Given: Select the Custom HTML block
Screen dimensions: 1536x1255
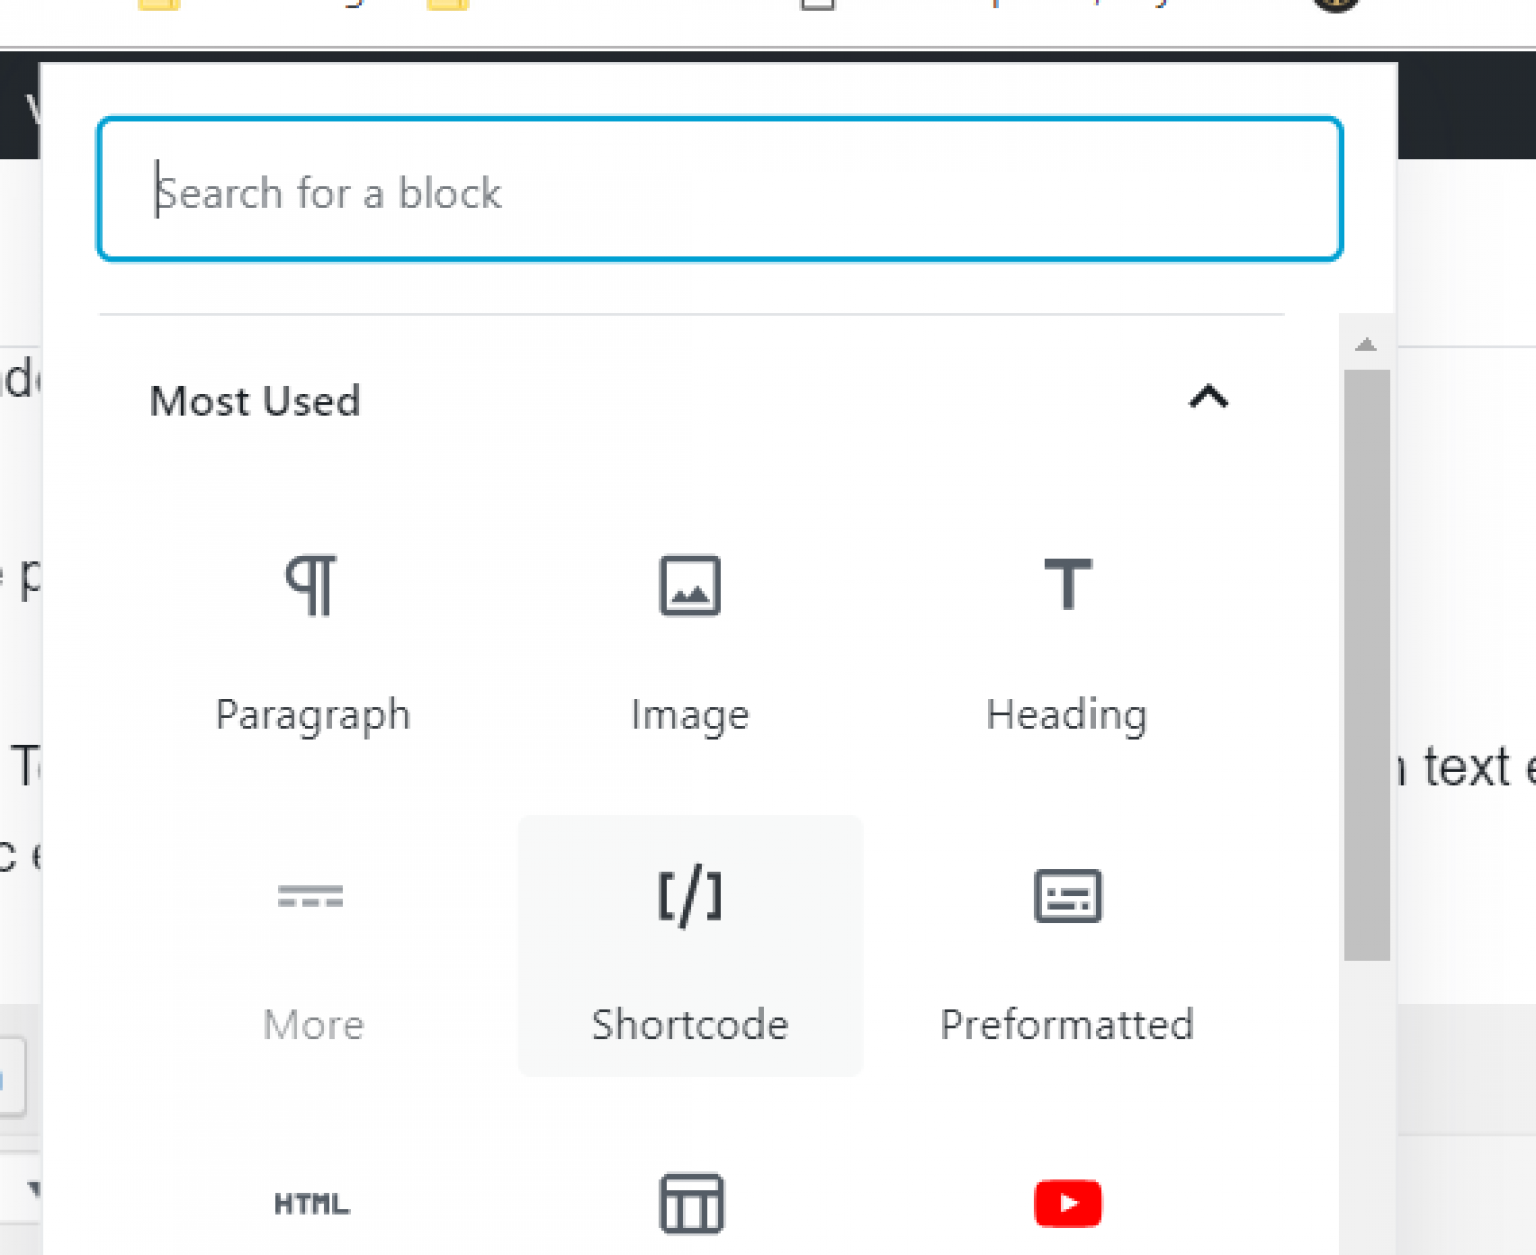Looking at the screenshot, I should pos(313,1203).
